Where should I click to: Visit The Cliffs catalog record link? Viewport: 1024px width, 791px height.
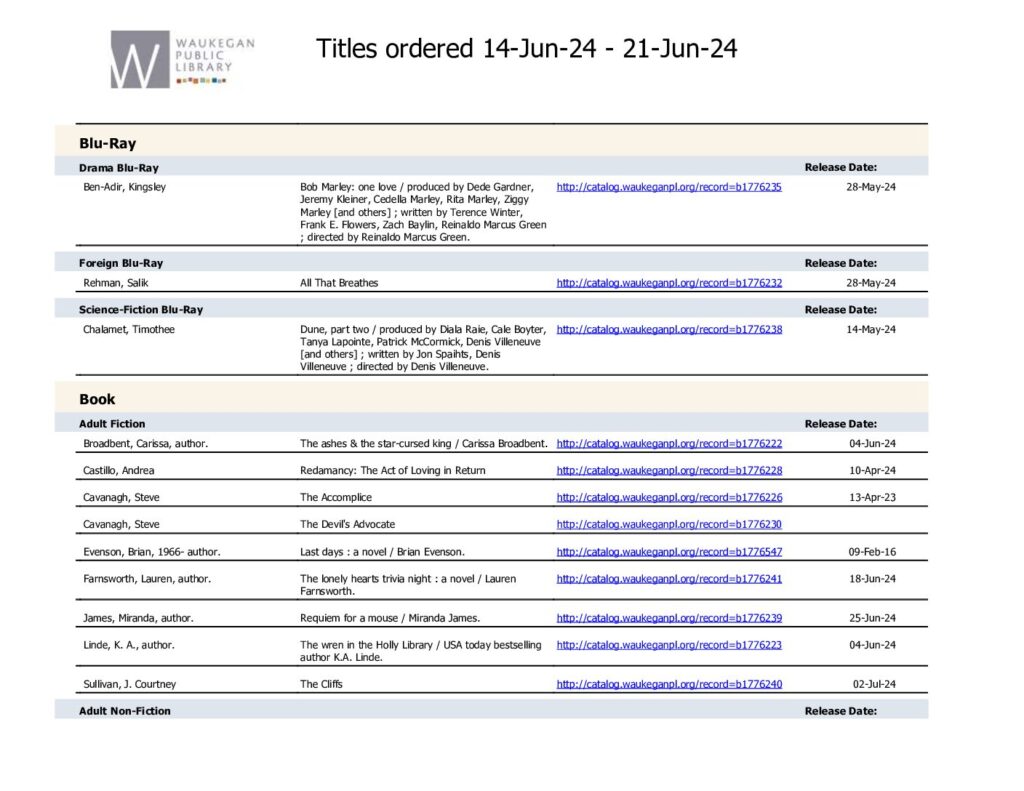coord(669,684)
